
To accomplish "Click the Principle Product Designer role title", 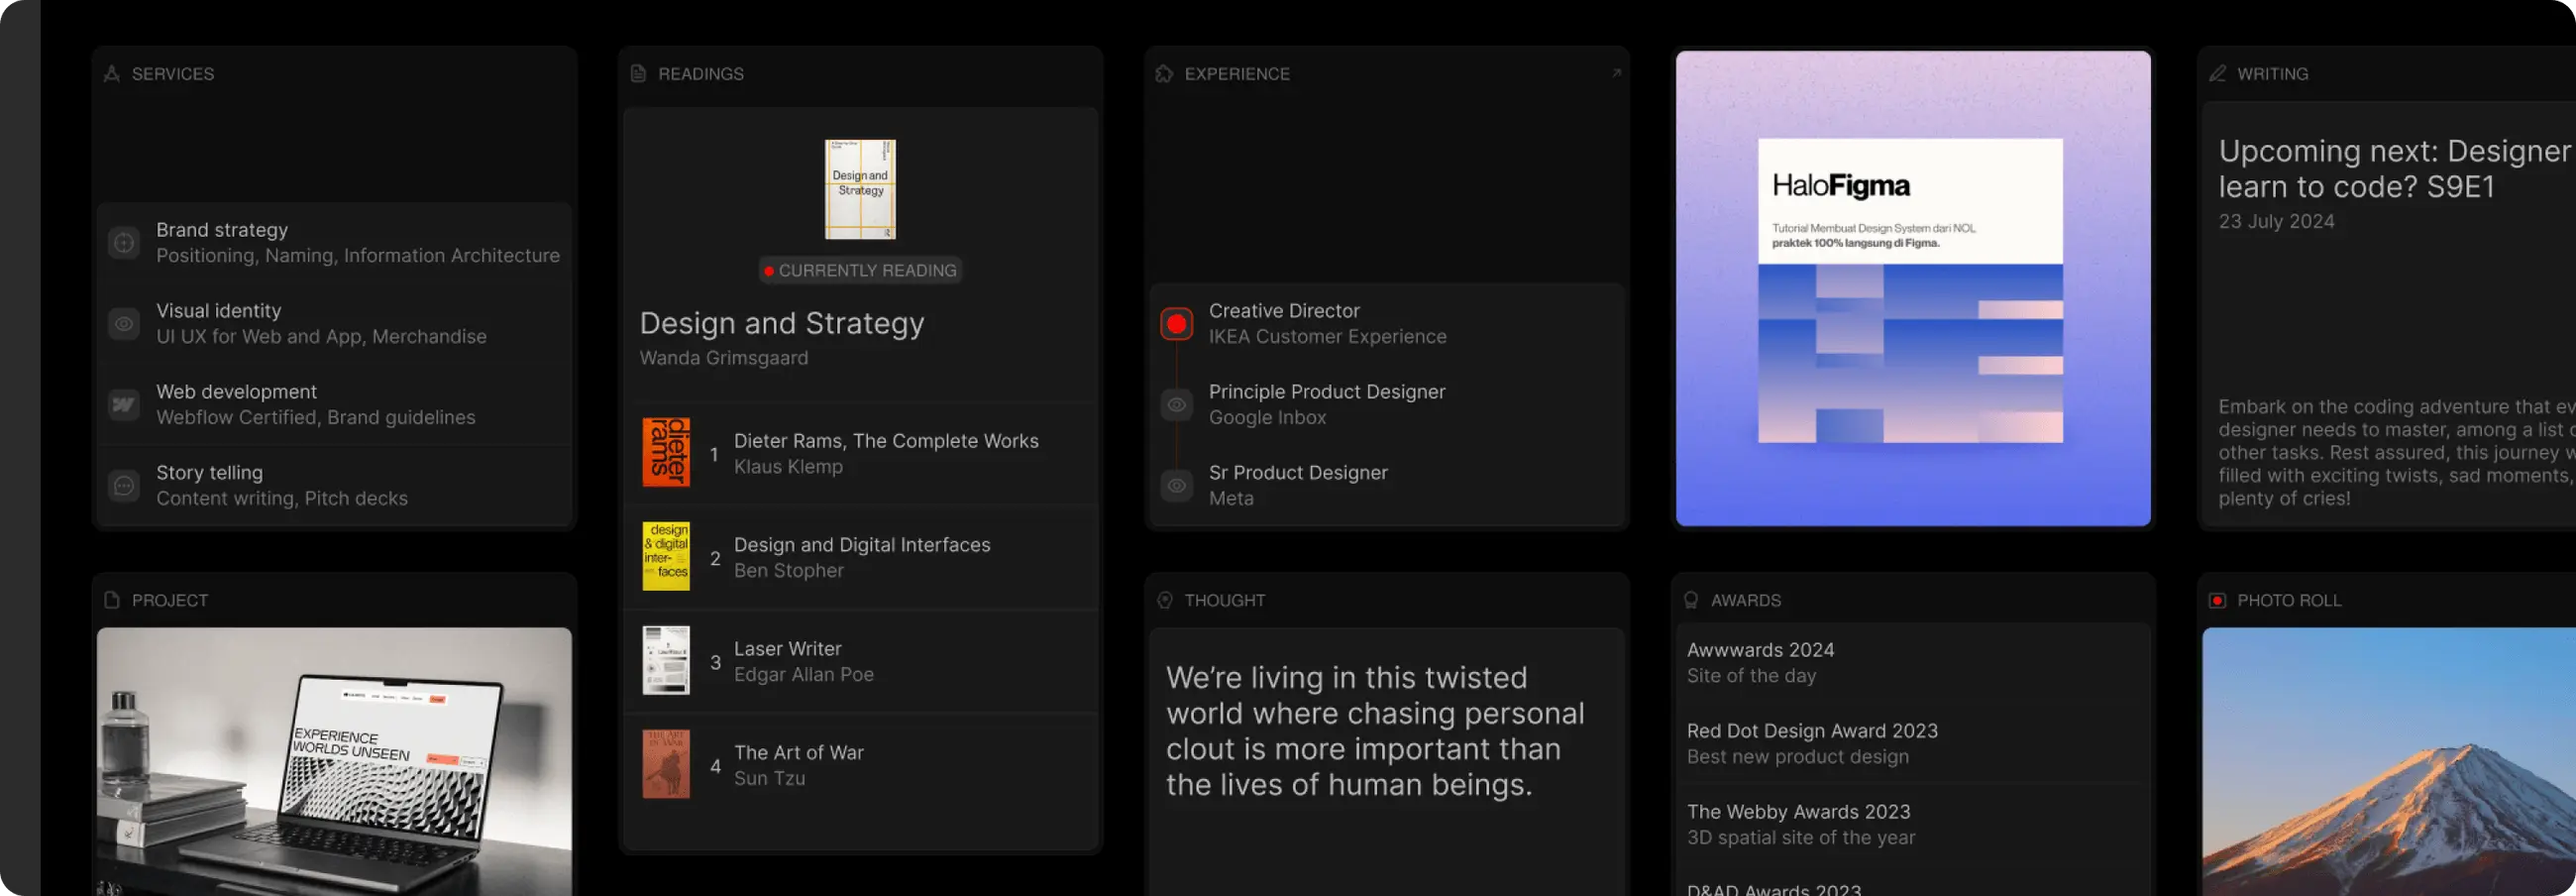I will pyautogui.click(x=1327, y=392).
